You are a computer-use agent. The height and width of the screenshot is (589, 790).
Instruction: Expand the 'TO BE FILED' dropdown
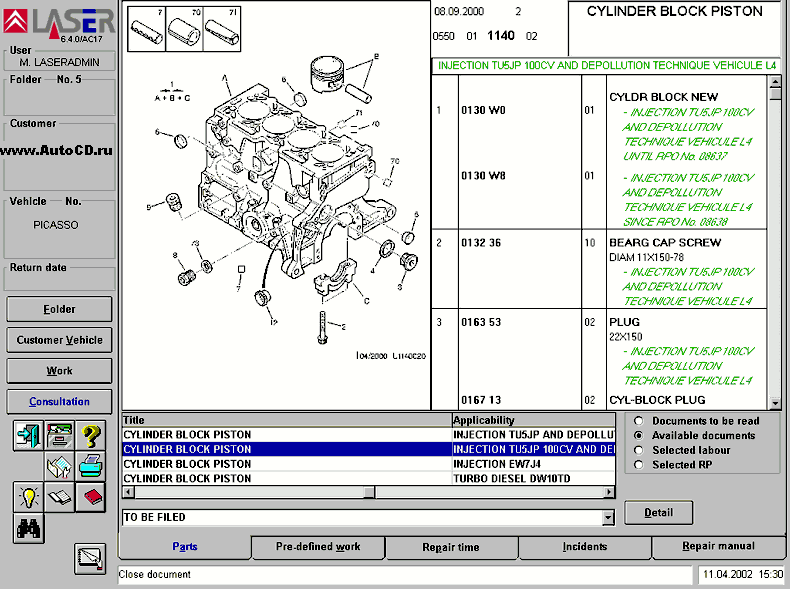(608, 518)
